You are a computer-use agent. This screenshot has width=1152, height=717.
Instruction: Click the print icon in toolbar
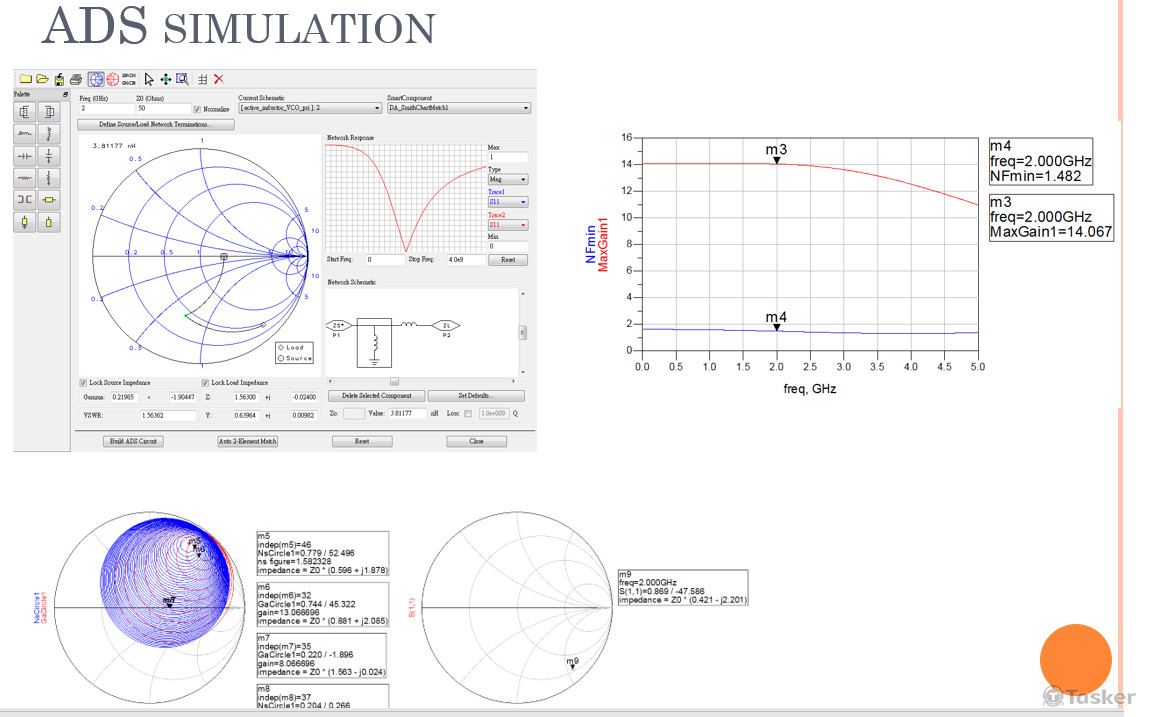click(x=75, y=79)
